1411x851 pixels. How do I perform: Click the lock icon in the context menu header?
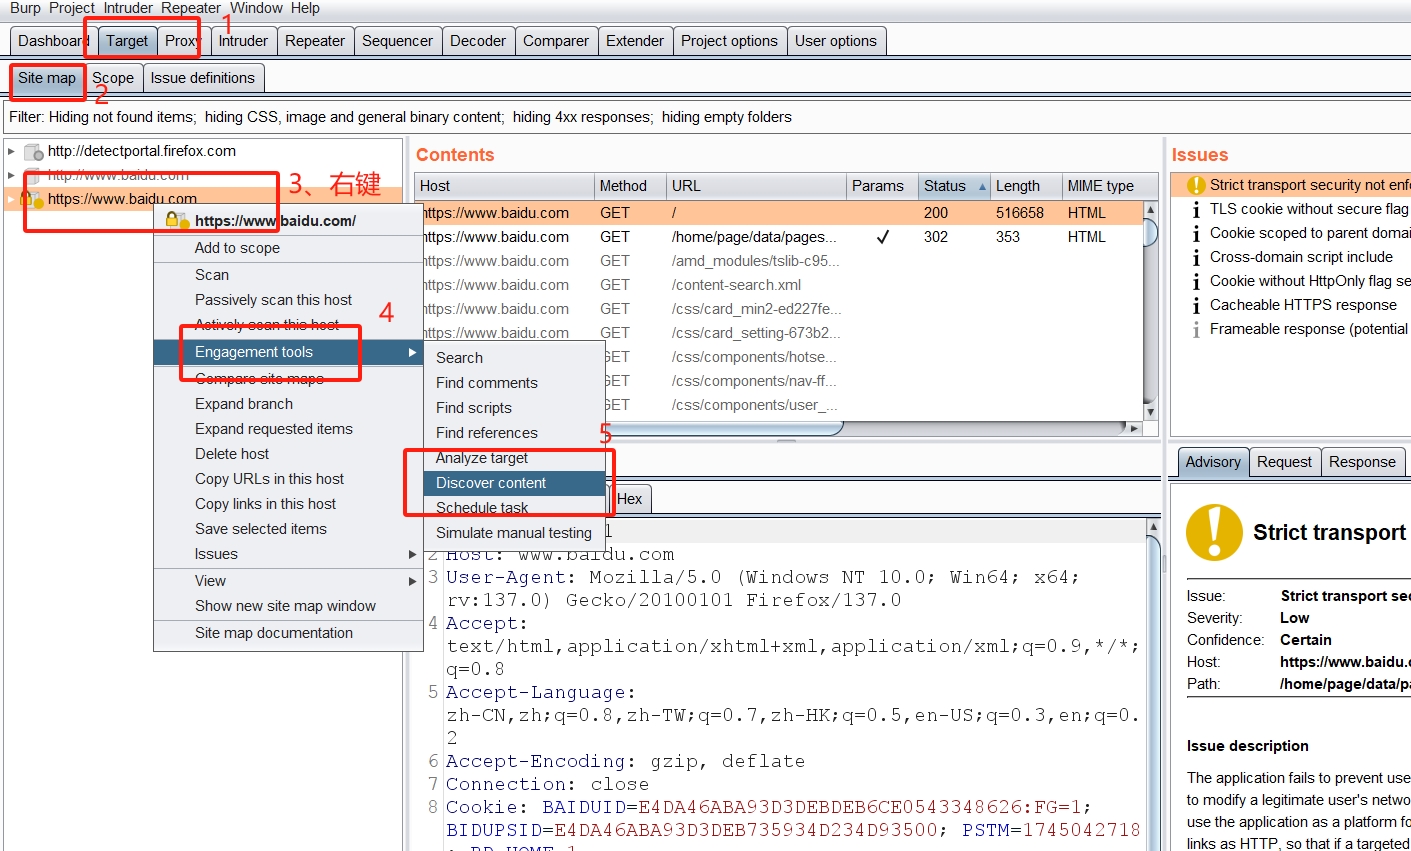point(177,220)
